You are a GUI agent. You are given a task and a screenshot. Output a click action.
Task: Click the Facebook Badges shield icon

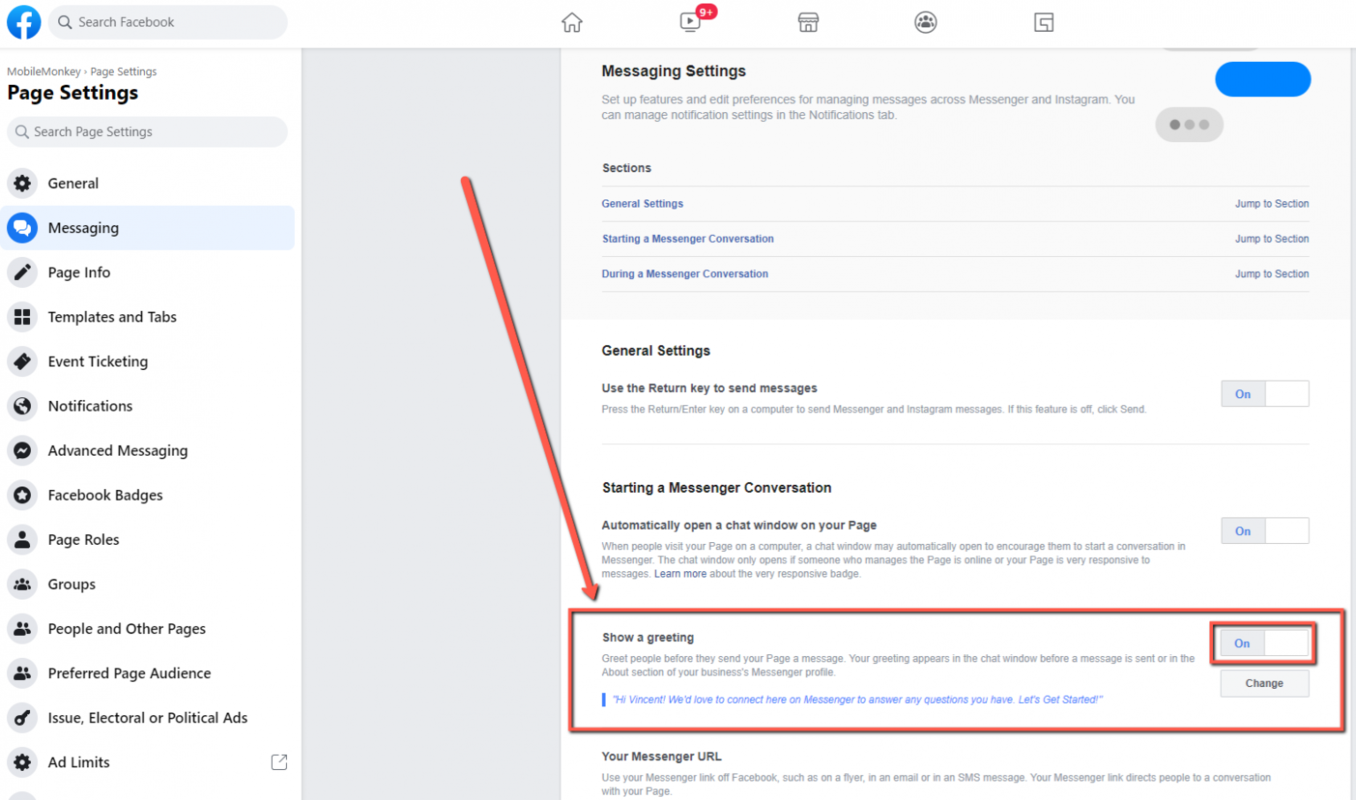(22, 495)
